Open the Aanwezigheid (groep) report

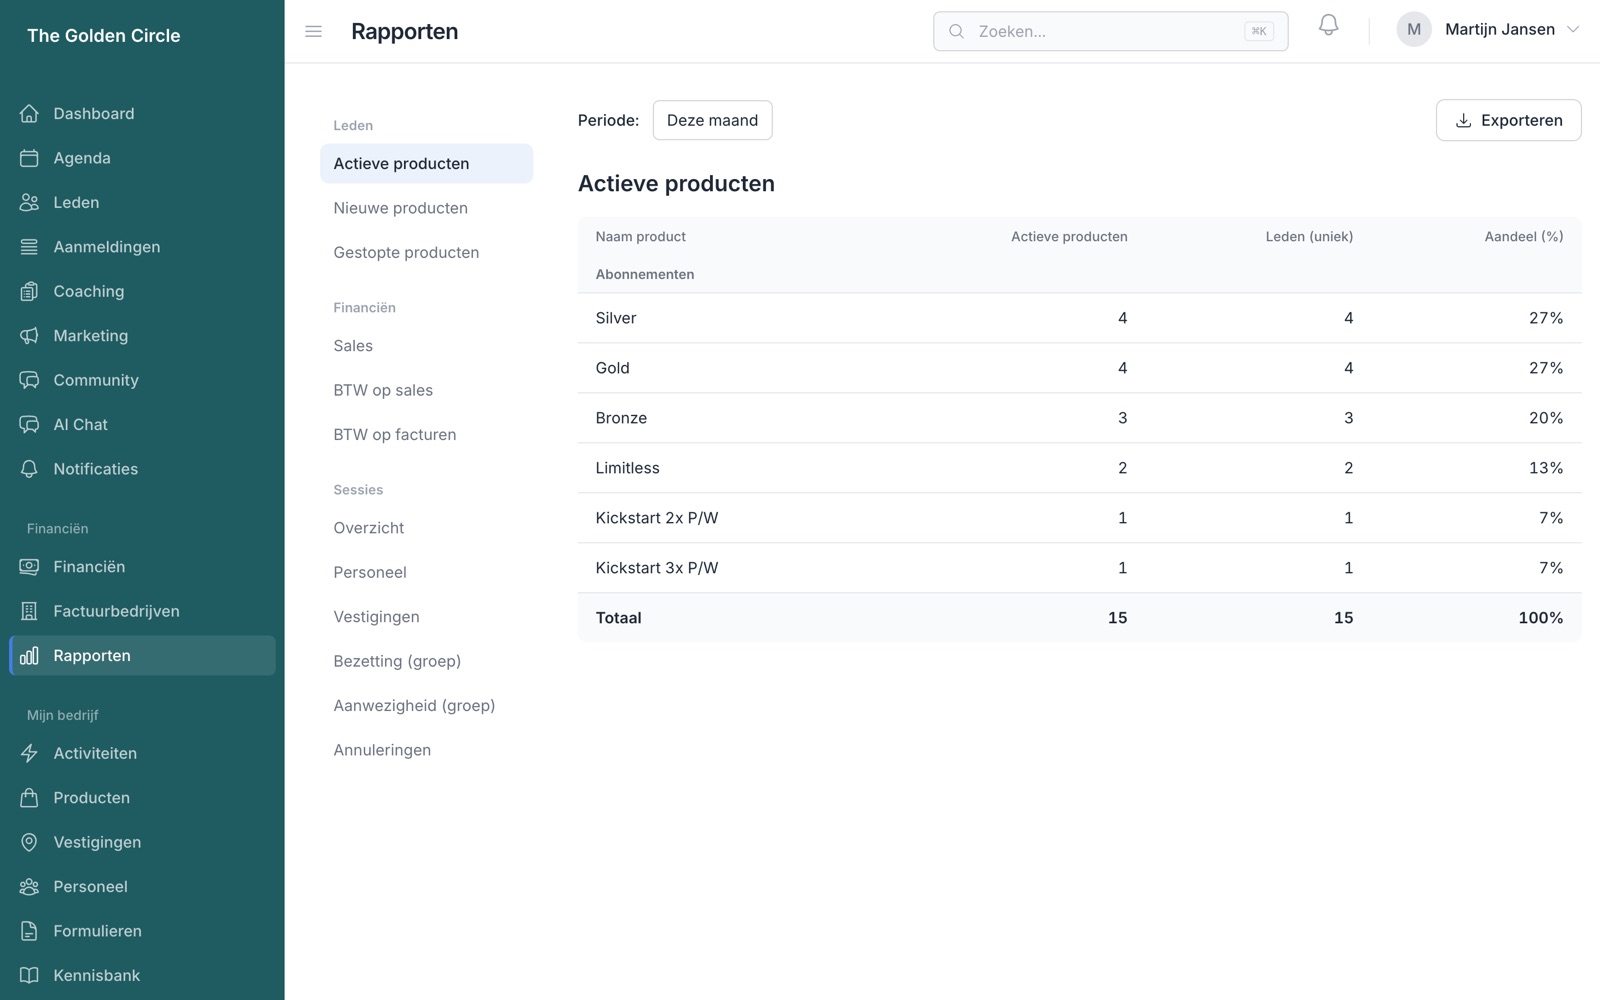[x=426, y=706]
